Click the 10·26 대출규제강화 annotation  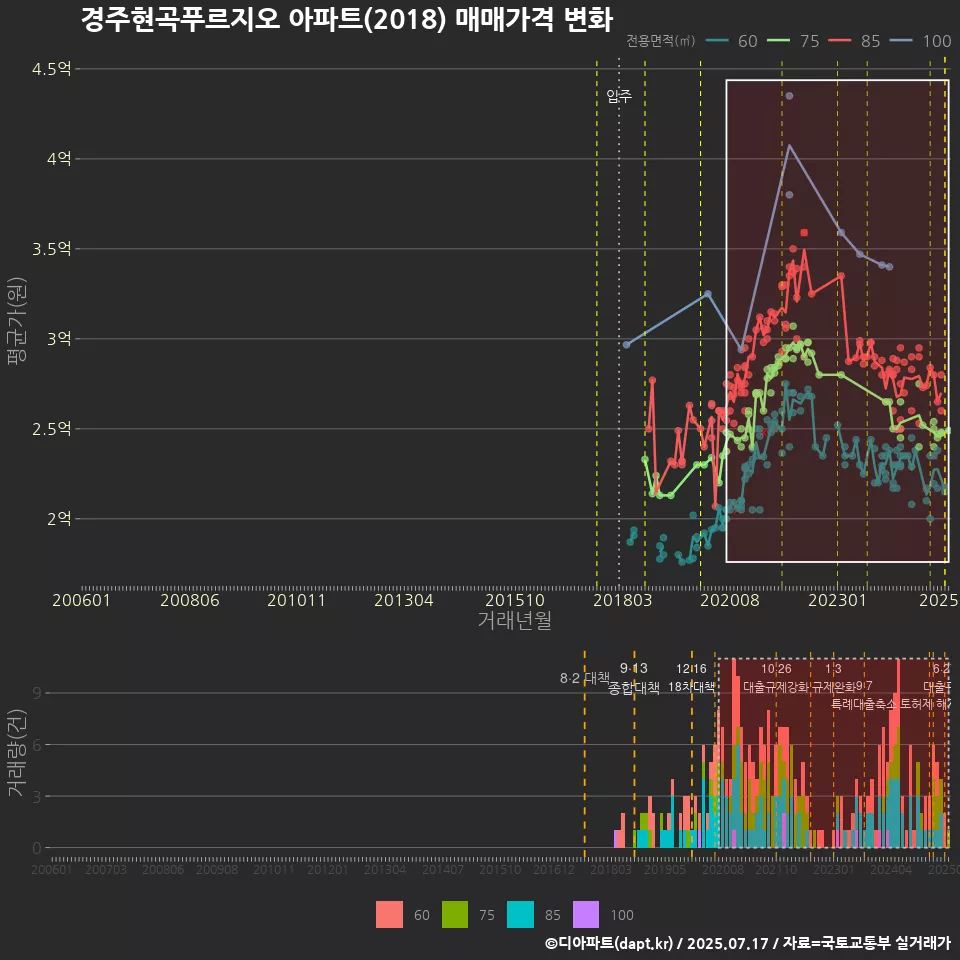pos(776,678)
